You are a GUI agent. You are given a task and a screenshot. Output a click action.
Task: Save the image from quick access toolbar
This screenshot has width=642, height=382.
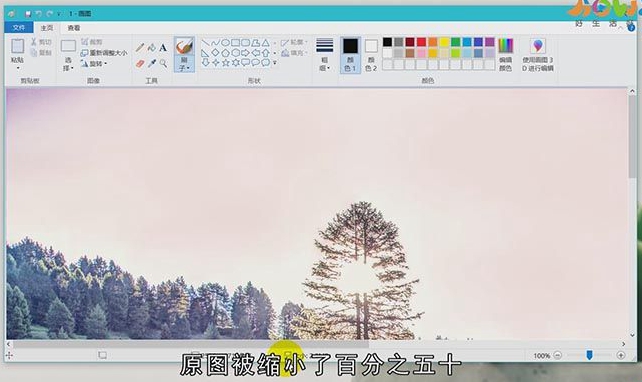click(x=28, y=14)
